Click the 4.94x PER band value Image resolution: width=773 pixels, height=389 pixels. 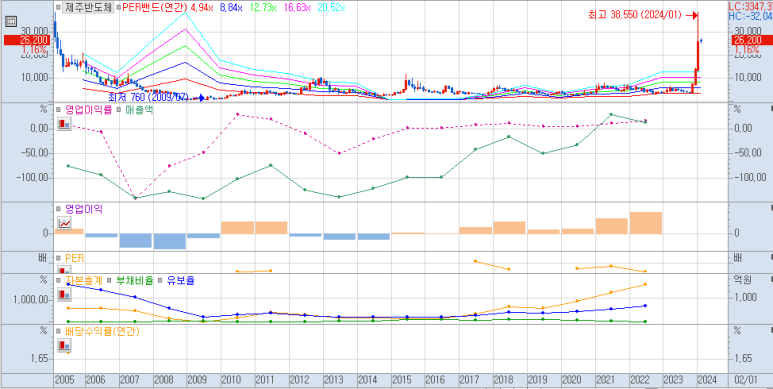click(x=203, y=7)
